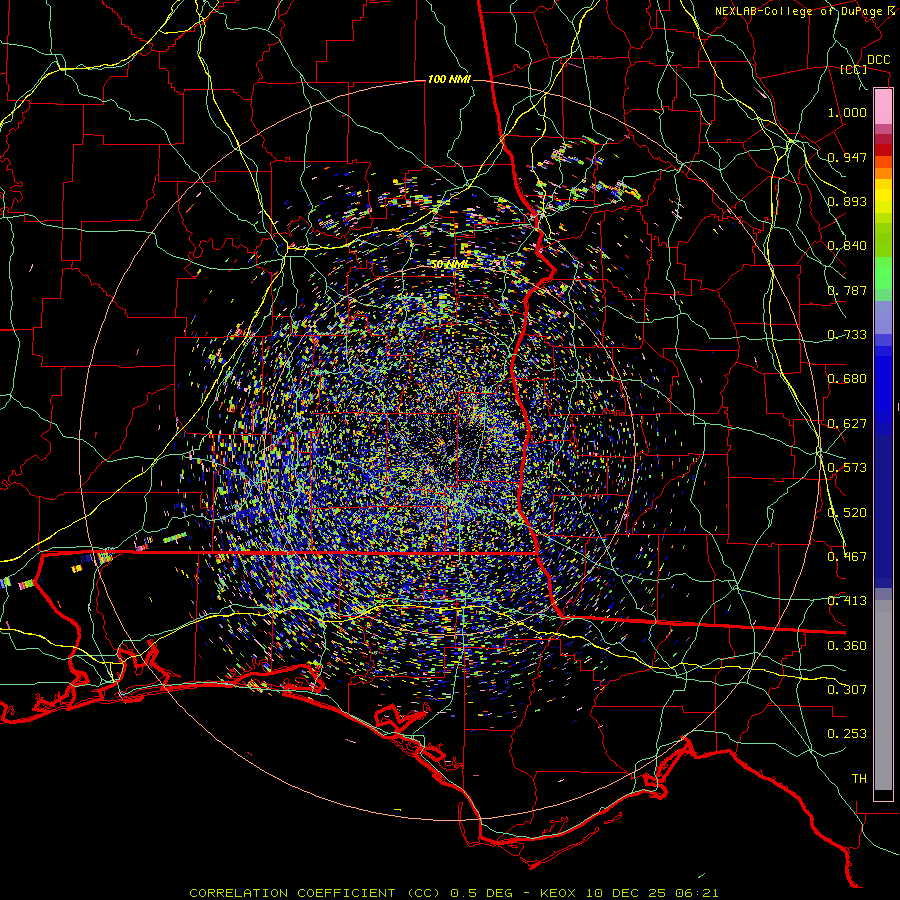The height and width of the screenshot is (900, 900).
Task: Click the Correlation Coefficient caption at the bottom
Action: pyautogui.click(x=453, y=893)
